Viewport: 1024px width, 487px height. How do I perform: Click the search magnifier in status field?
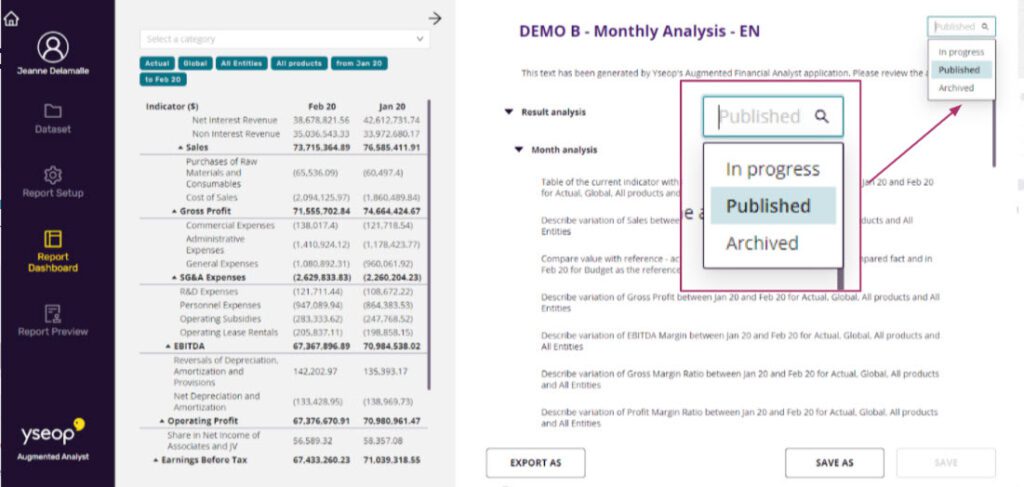[985, 27]
